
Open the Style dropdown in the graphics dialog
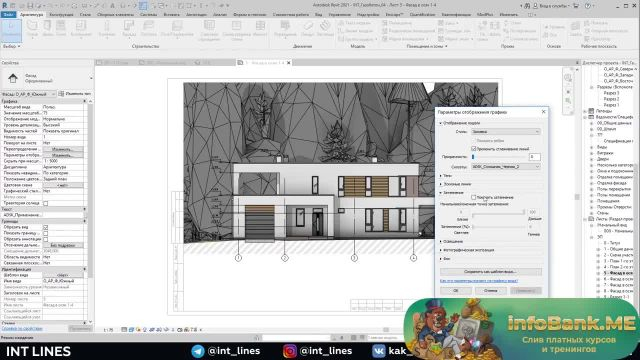pos(505,131)
